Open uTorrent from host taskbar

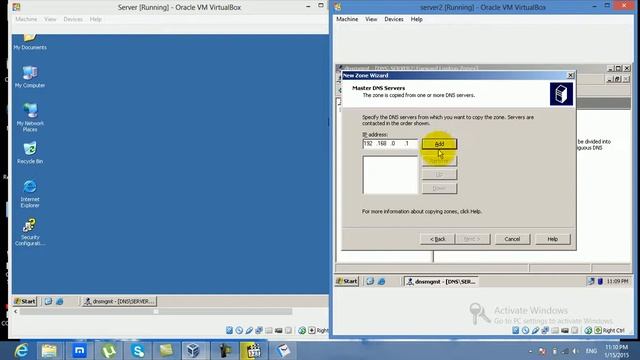tap(109, 351)
